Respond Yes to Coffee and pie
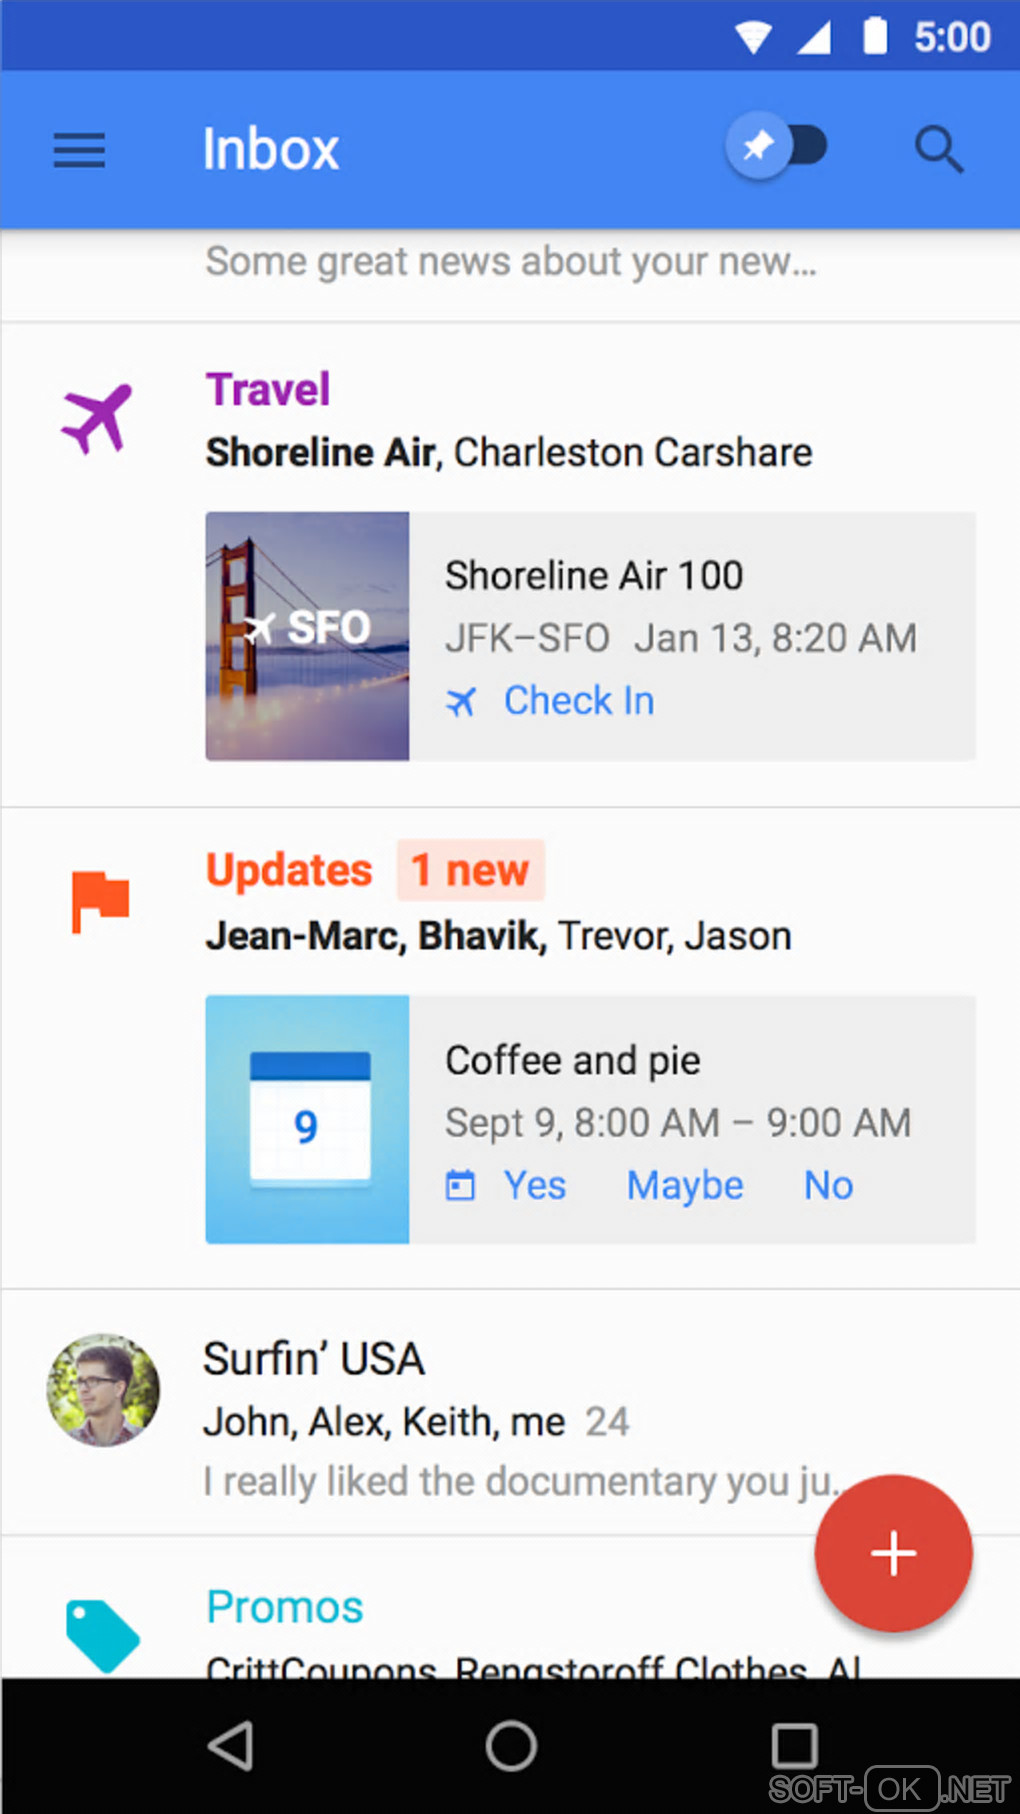This screenshot has width=1020, height=1814. click(x=534, y=1186)
